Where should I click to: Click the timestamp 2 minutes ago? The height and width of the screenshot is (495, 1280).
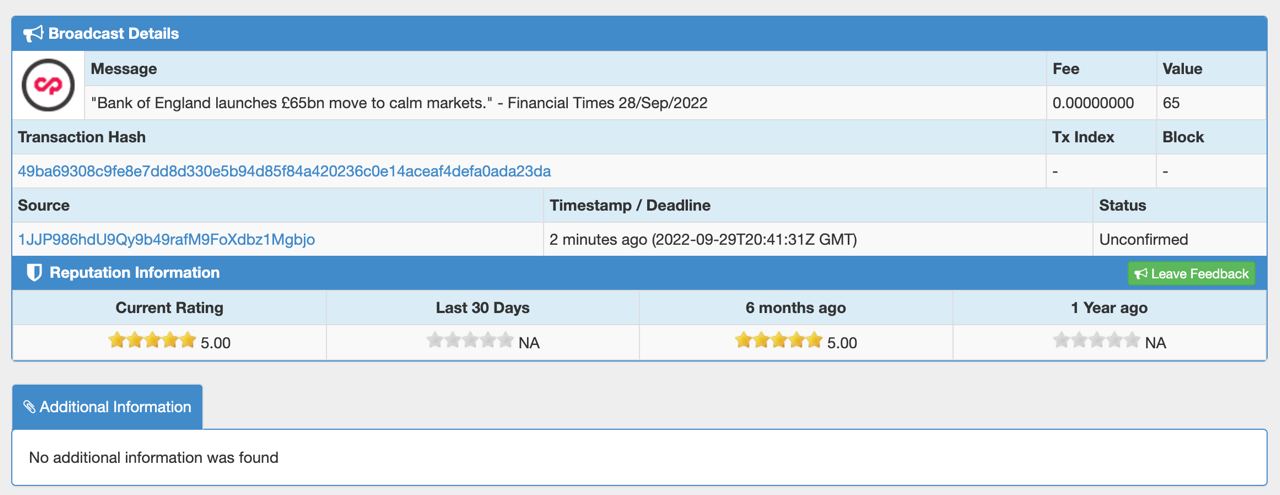click(703, 239)
